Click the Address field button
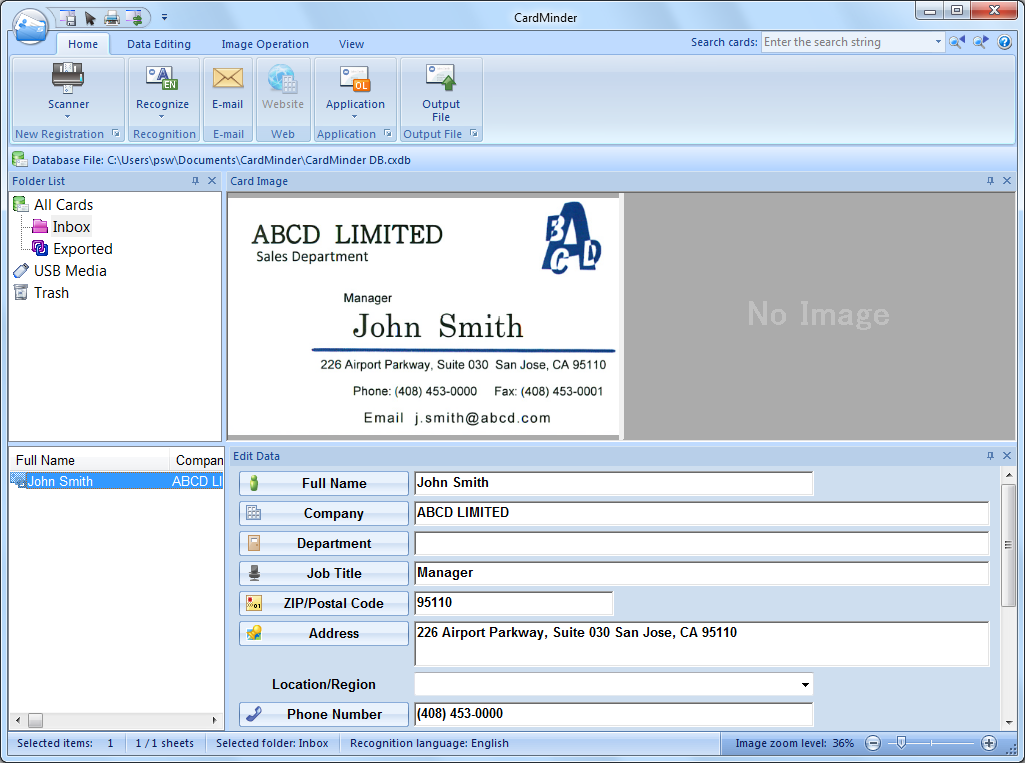1025x763 pixels. point(324,634)
